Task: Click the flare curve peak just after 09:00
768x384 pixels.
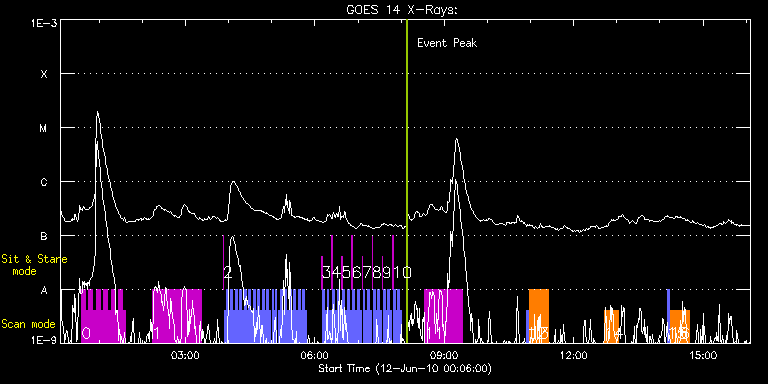Action: [x=456, y=140]
